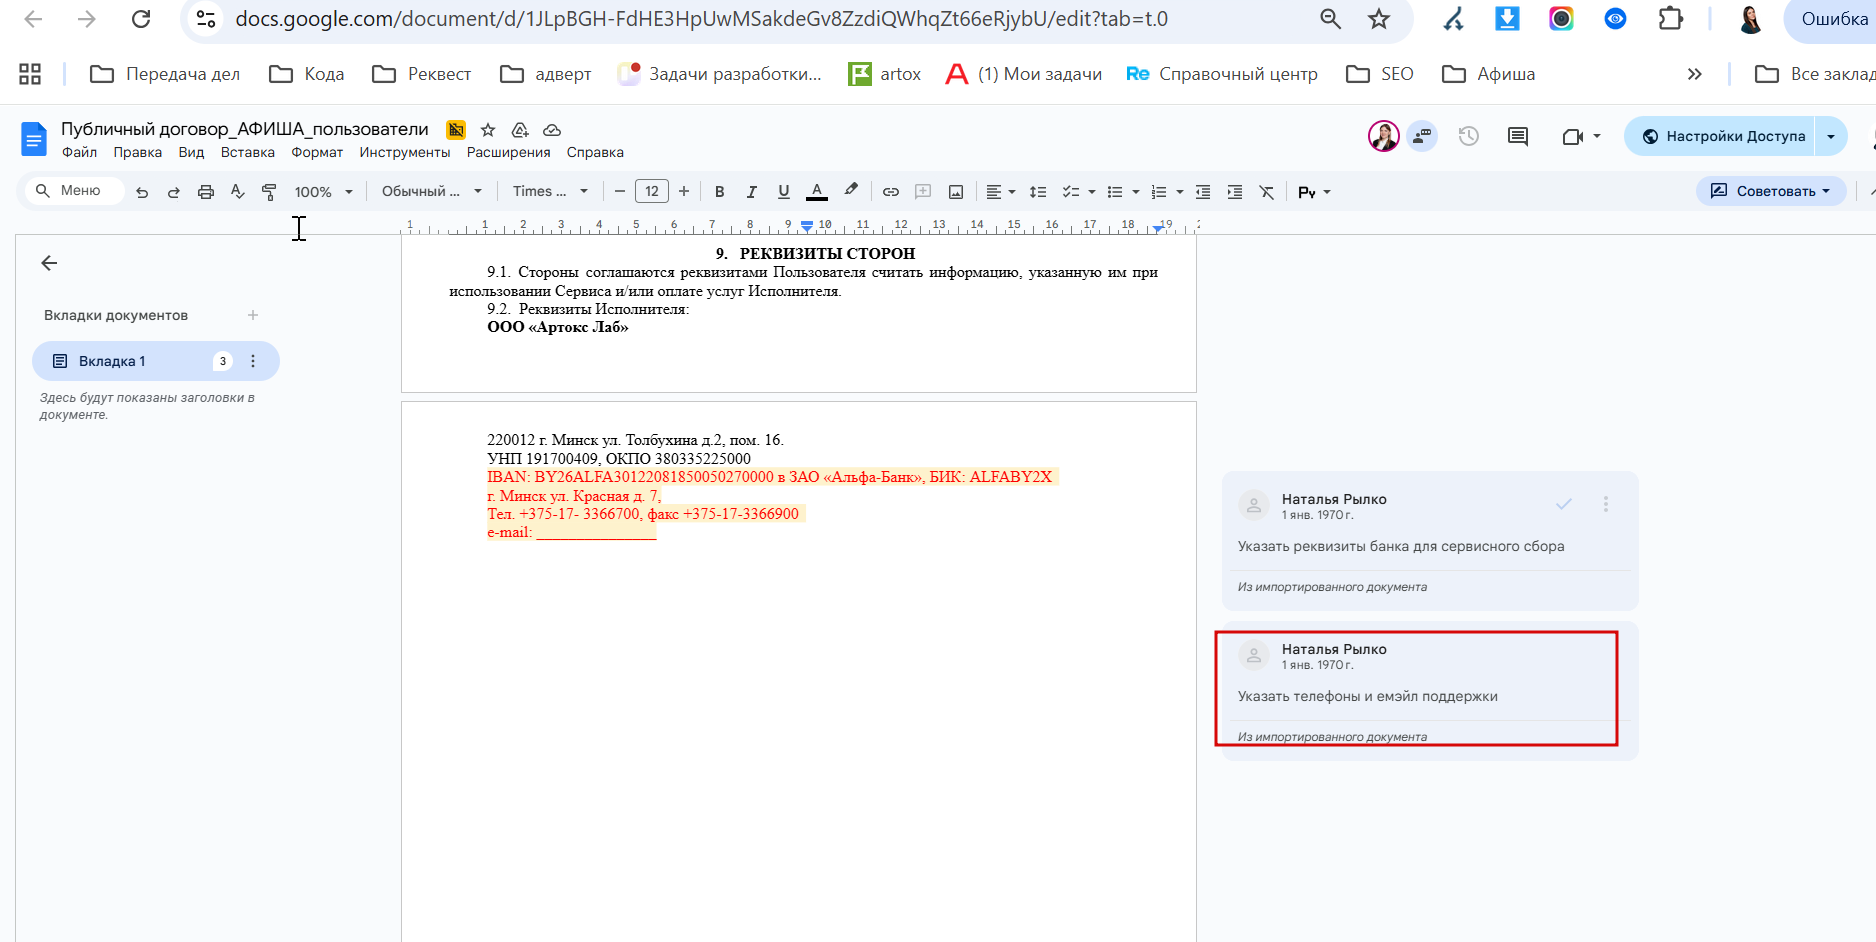Open input tools language dropdown

tap(1314, 192)
